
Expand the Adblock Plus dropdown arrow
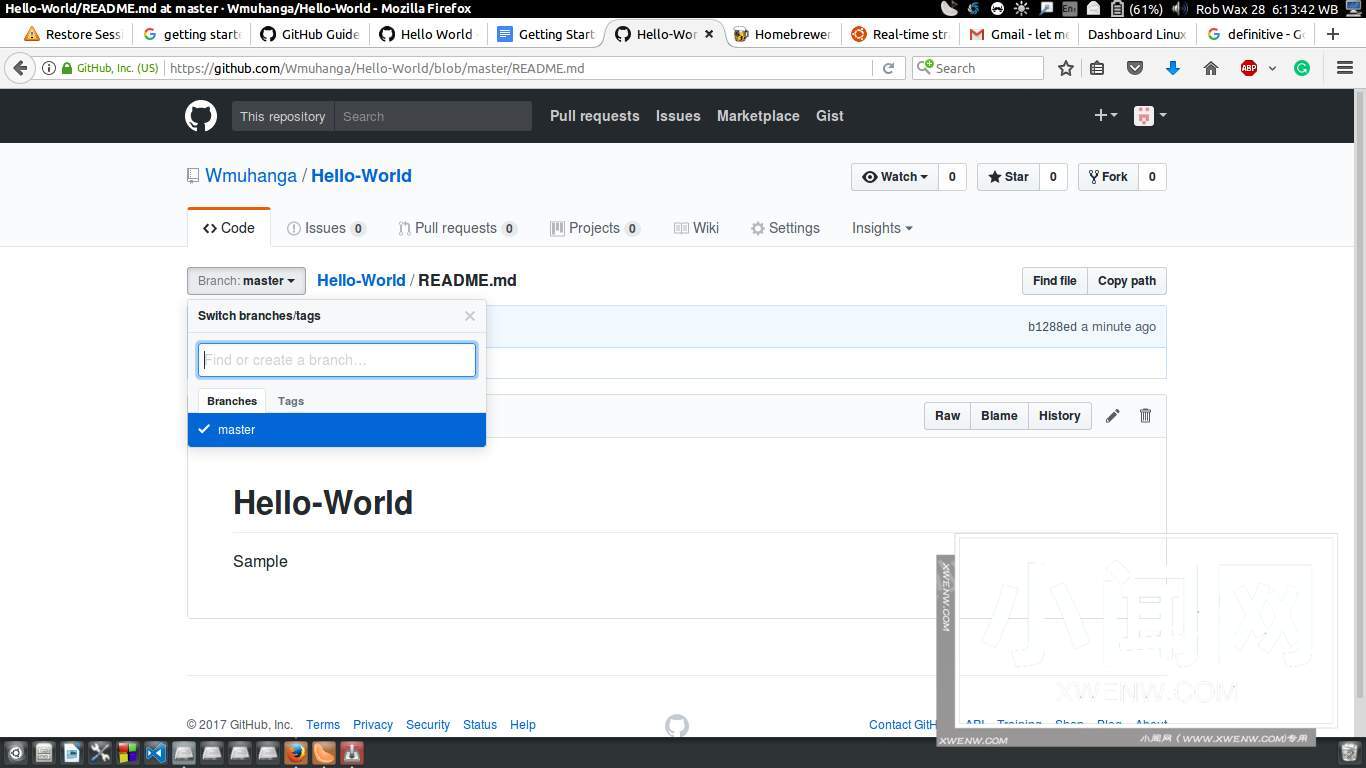click(1272, 68)
